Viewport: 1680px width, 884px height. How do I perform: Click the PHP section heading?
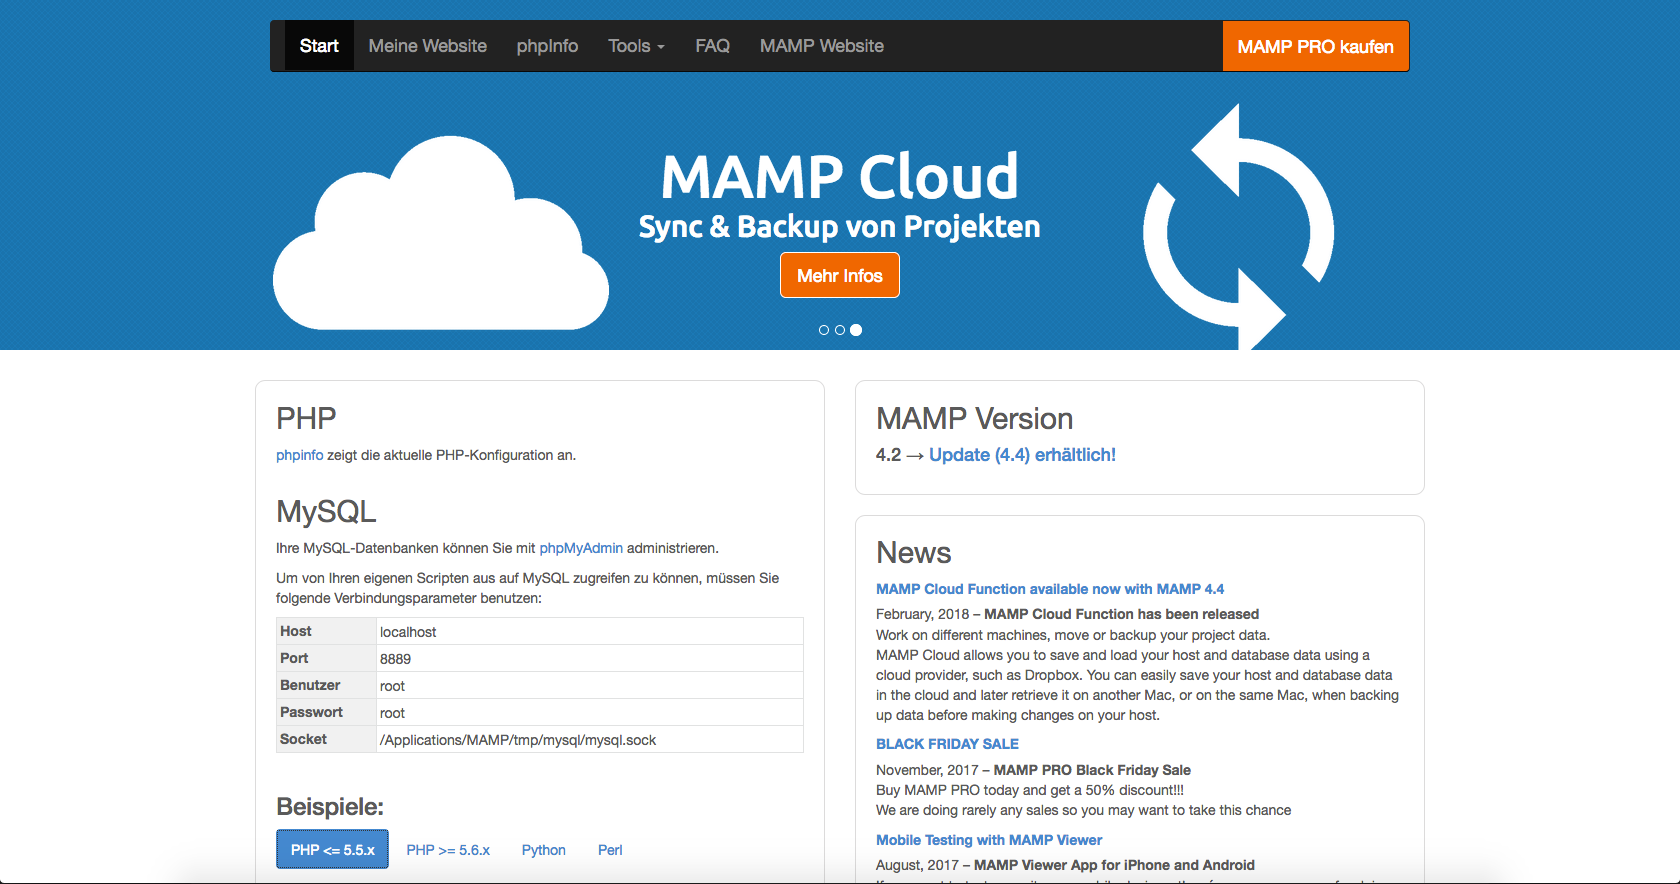(x=306, y=418)
